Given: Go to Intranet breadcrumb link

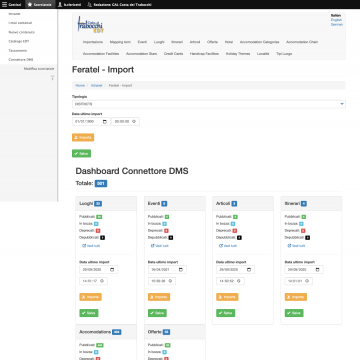Looking at the screenshot, I should [97, 86].
